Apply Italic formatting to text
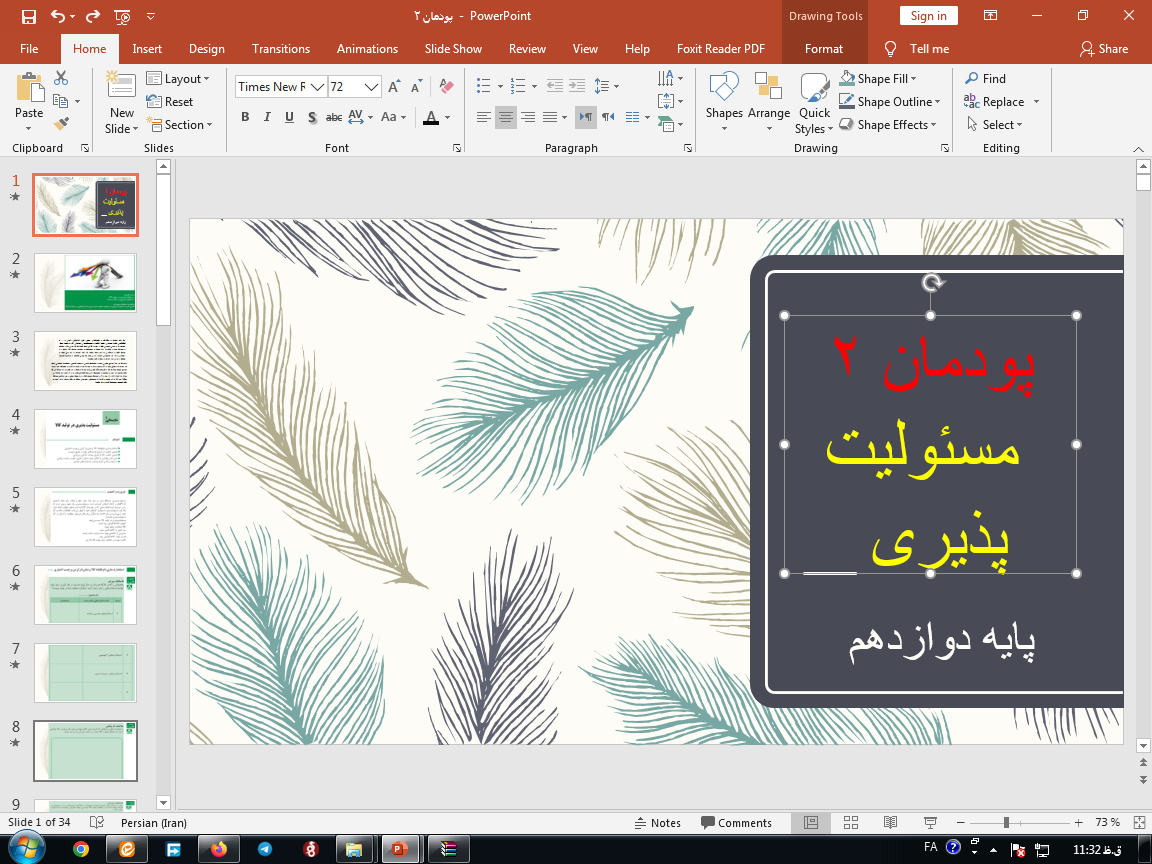Image resolution: width=1152 pixels, height=864 pixels. point(266,117)
